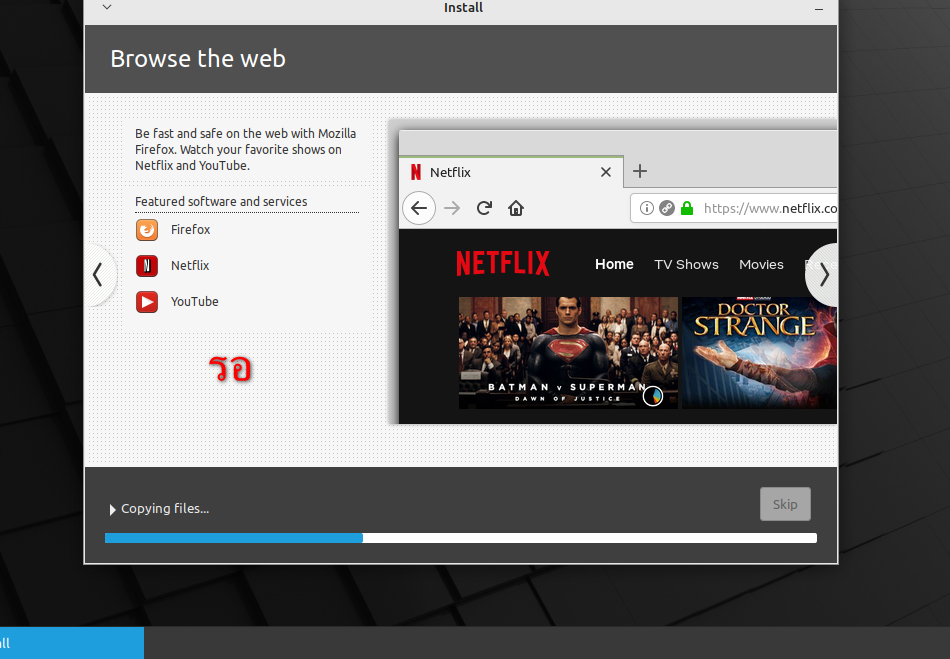Click the browser reload icon
Image resolution: width=950 pixels, height=659 pixels.
coord(484,208)
